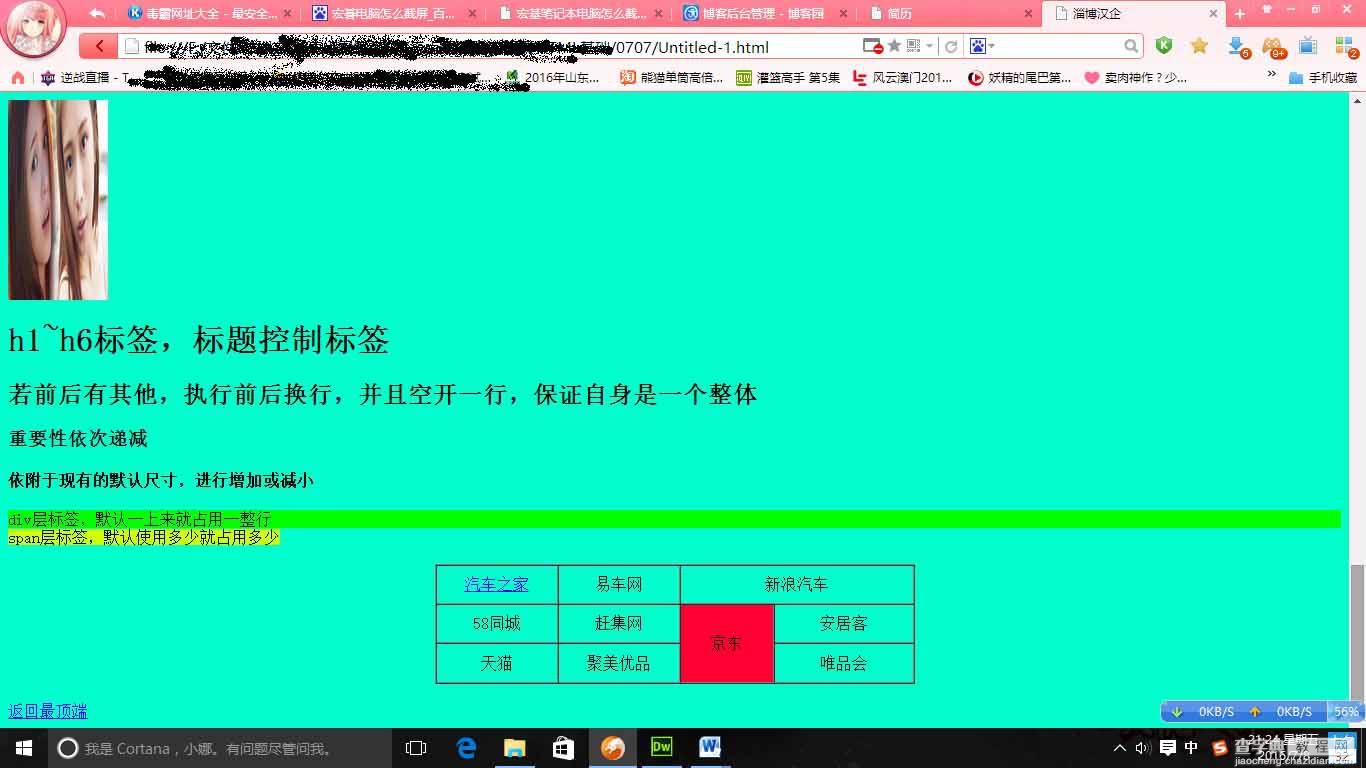This screenshot has width=1366, height=768.
Task: Show hidden system tray icons chevron
Action: click(x=1120, y=748)
